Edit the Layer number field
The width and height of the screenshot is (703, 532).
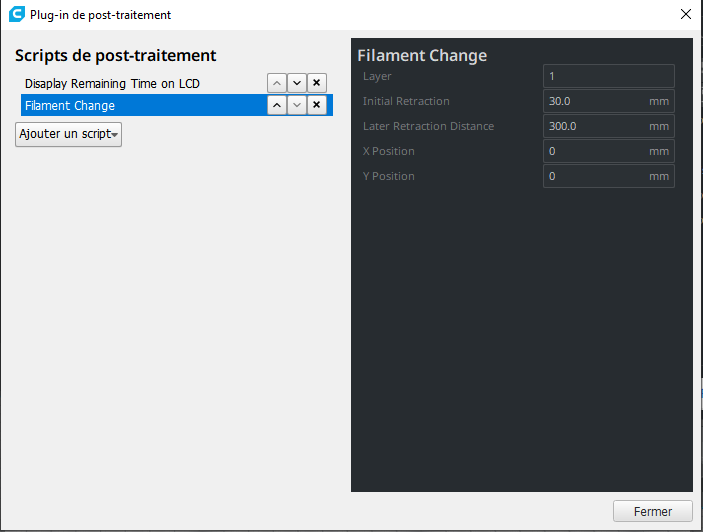click(x=609, y=76)
